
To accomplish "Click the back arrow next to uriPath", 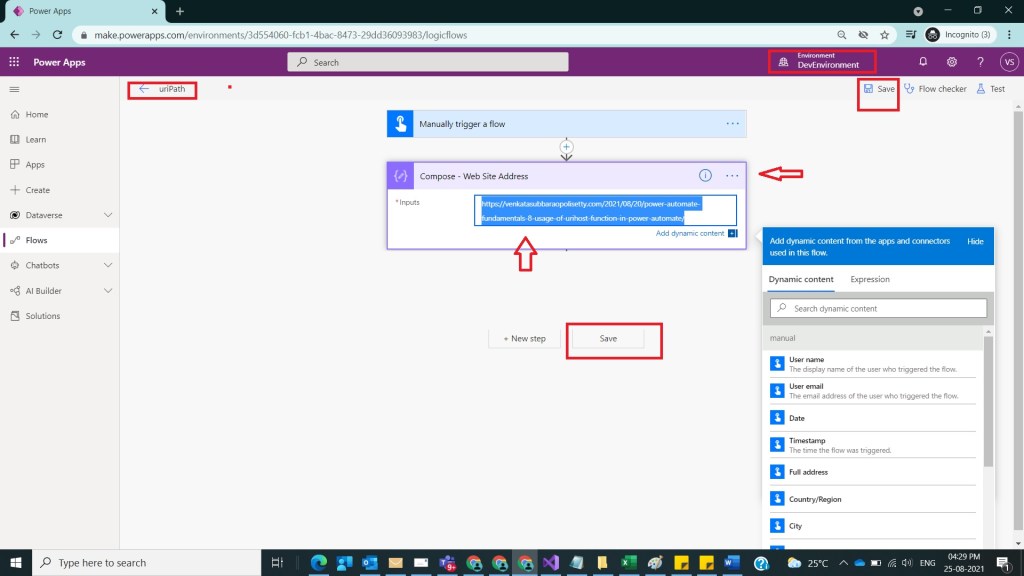I will [144, 89].
